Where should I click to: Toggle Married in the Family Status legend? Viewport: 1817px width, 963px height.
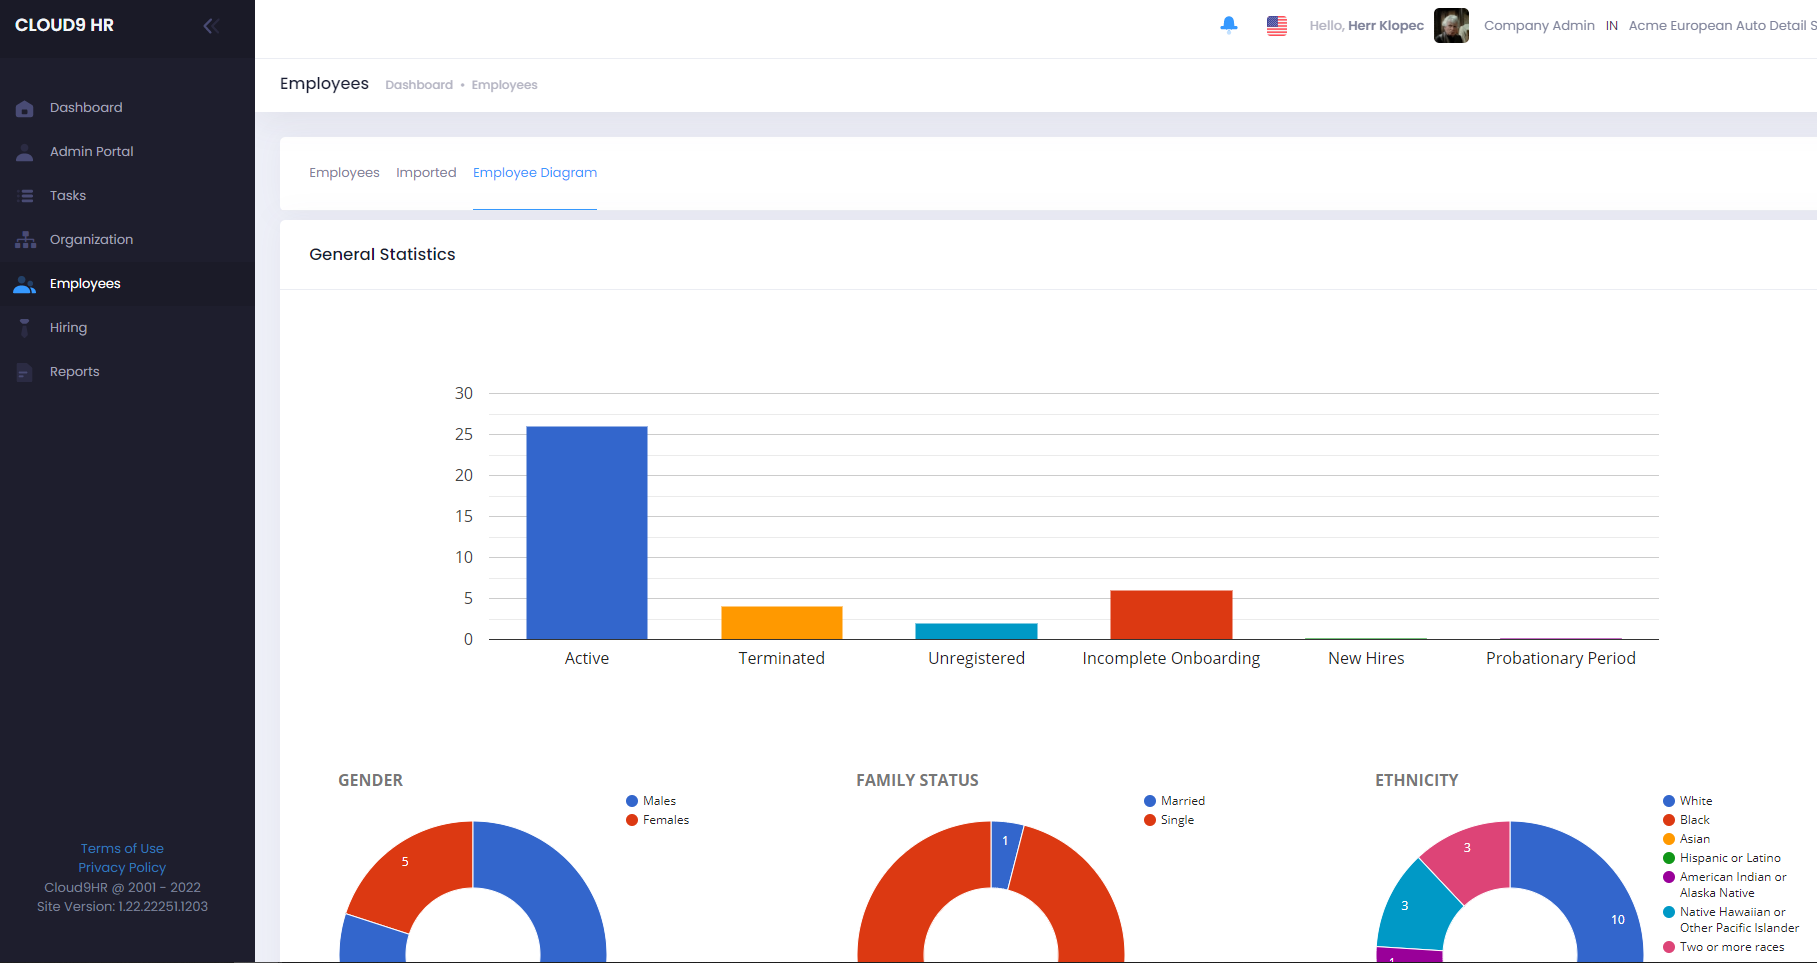click(1175, 800)
